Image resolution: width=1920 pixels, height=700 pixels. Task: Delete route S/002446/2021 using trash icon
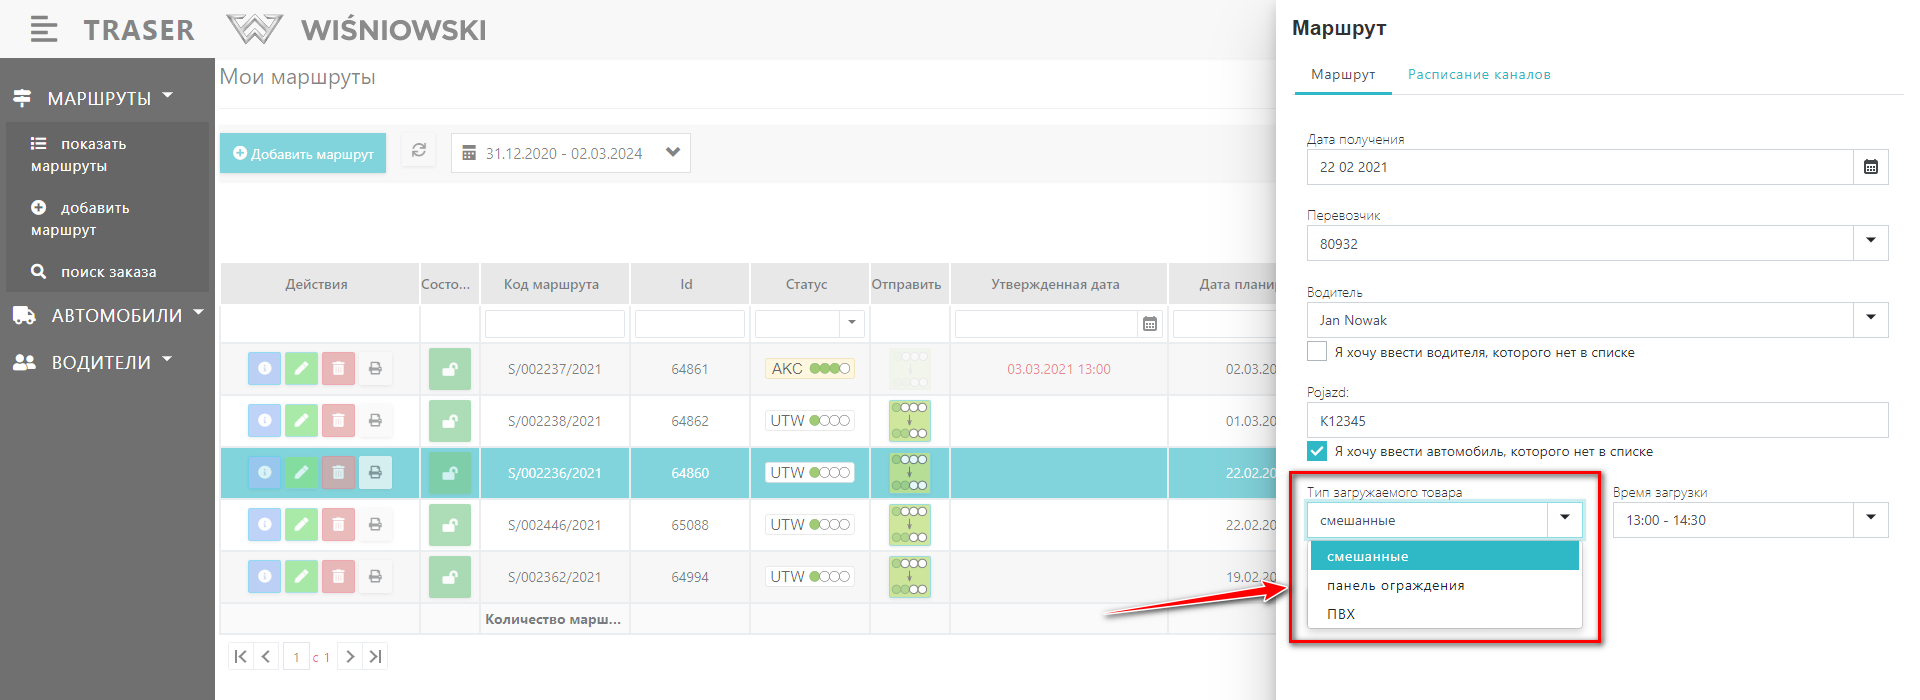point(338,525)
